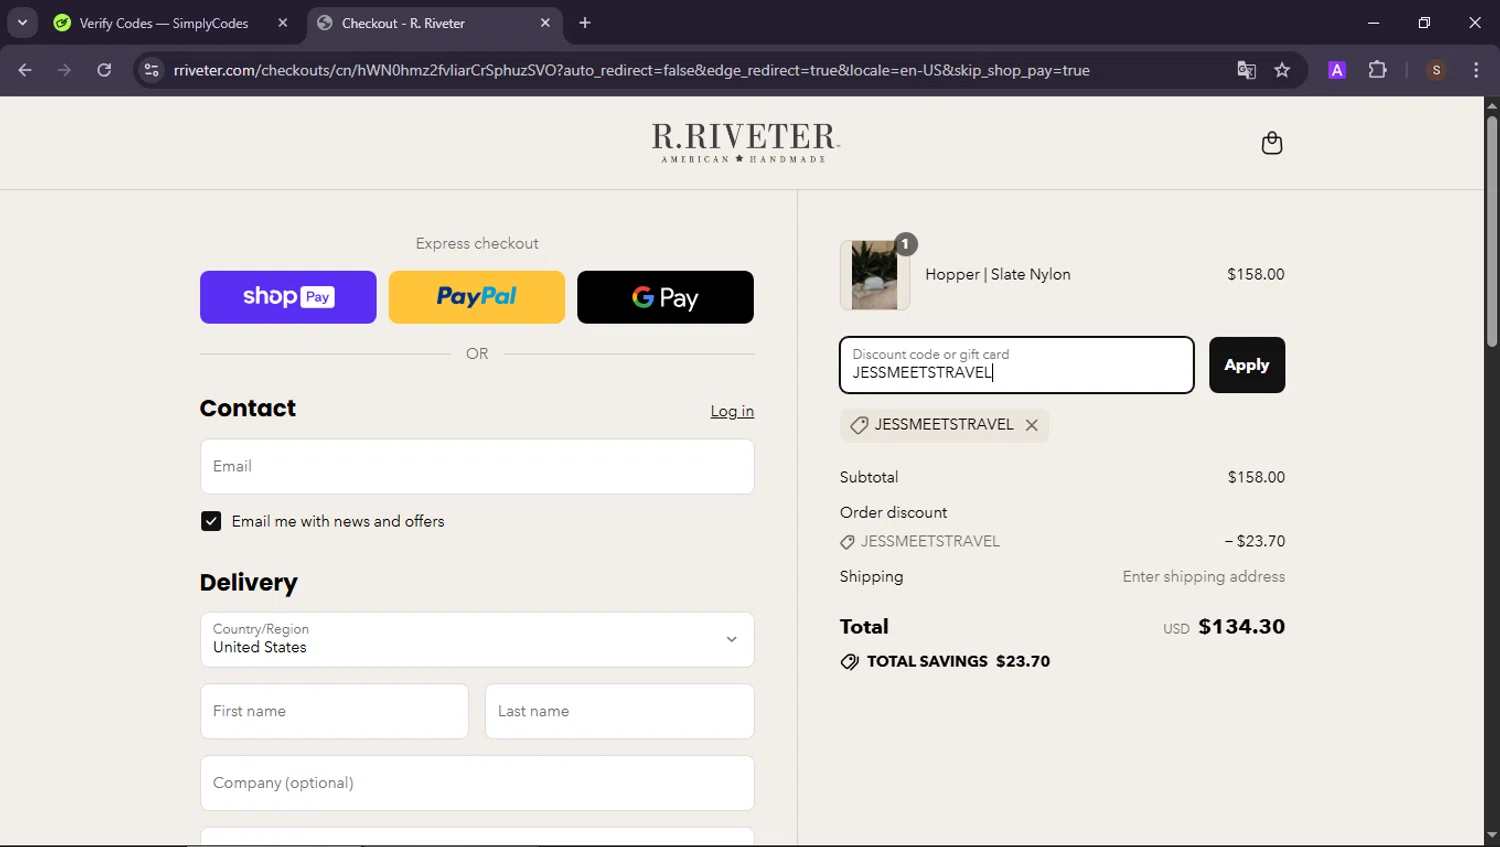Focus the First name field
The height and width of the screenshot is (847, 1500).
(334, 711)
